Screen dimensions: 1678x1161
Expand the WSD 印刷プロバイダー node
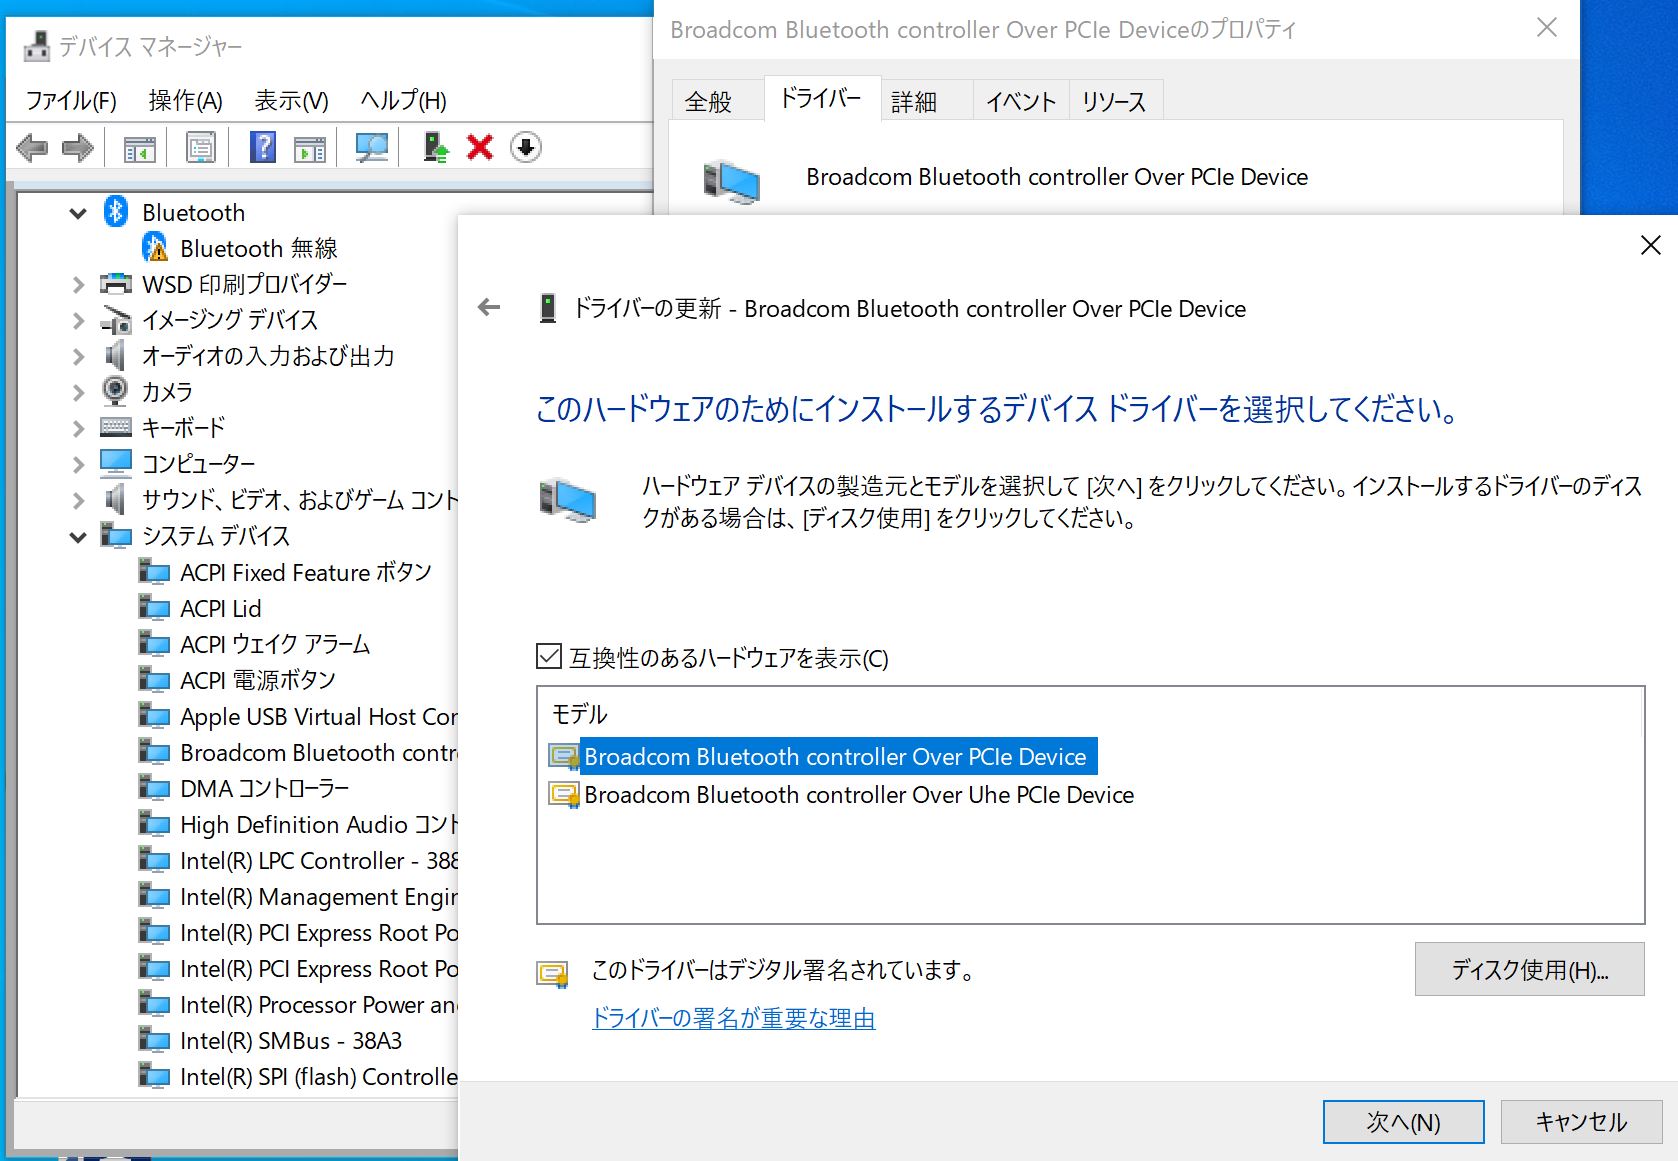(78, 285)
